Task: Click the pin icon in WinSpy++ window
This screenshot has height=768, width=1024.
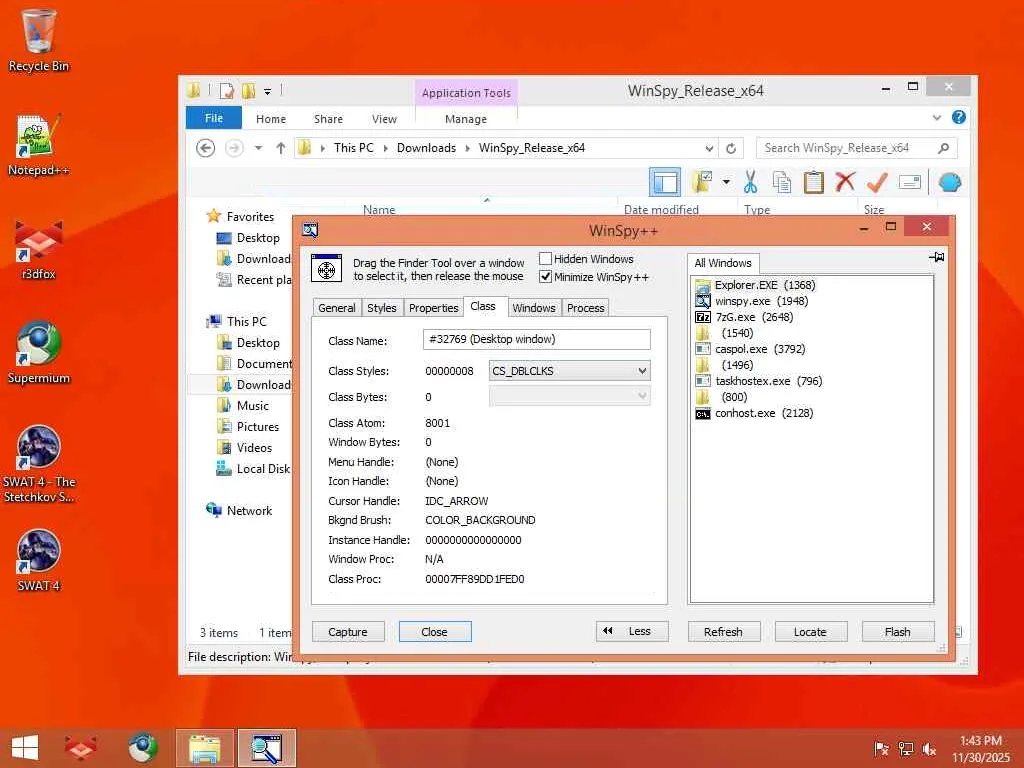Action: click(x=936, y=257)
